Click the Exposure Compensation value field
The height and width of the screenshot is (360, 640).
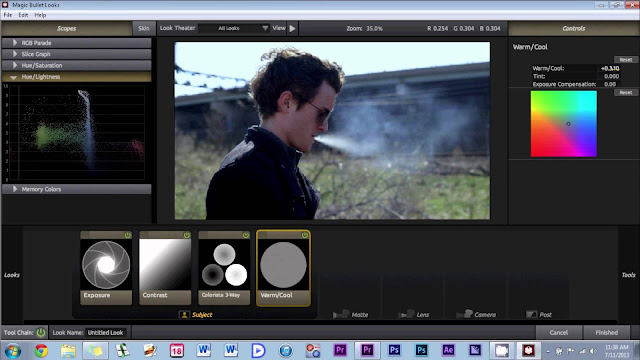[610, 84]
